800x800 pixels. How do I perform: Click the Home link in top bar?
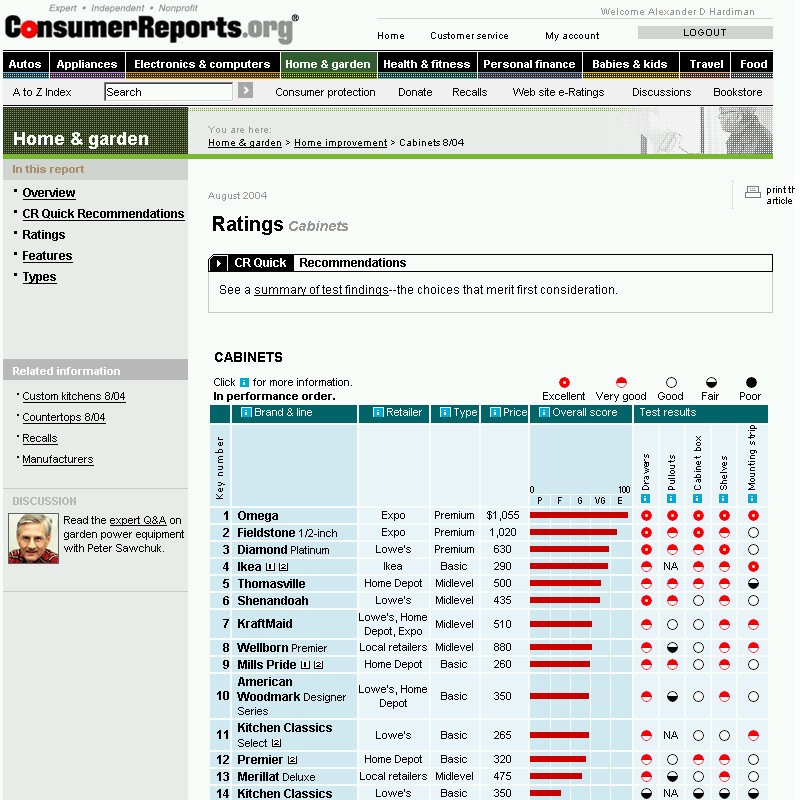[x=391, y=36]
